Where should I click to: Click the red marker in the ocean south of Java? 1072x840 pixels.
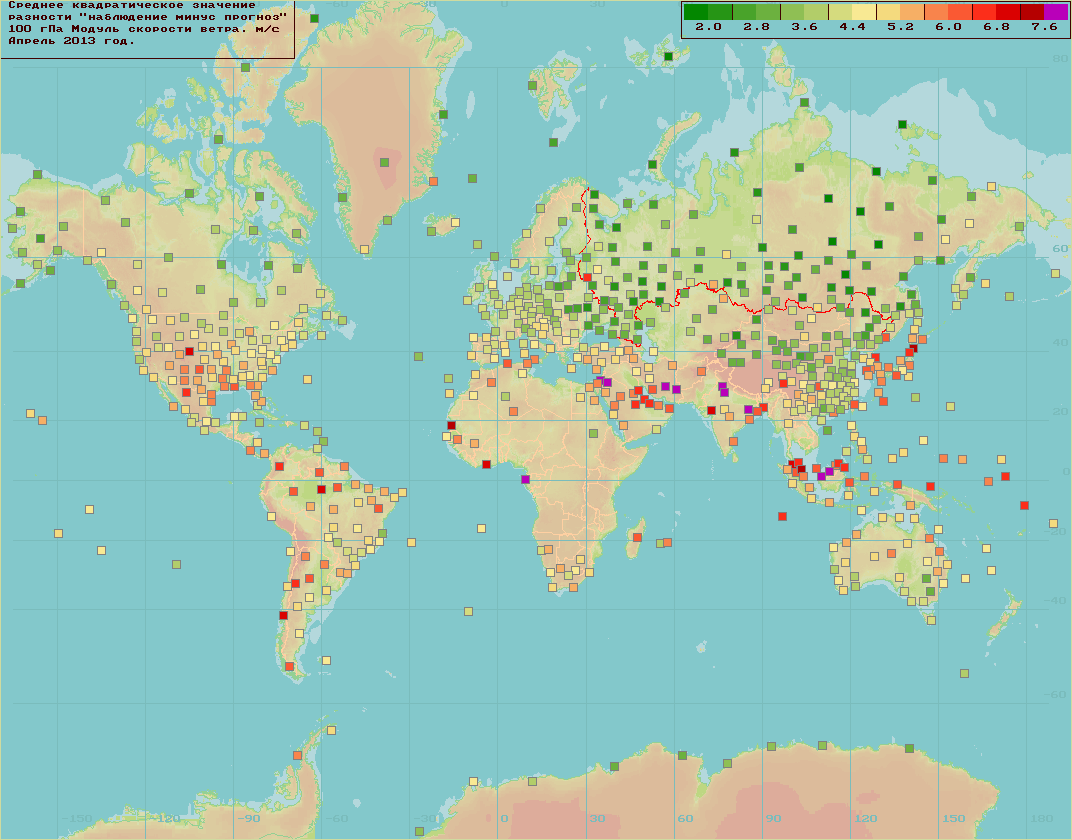coord(782,516)
